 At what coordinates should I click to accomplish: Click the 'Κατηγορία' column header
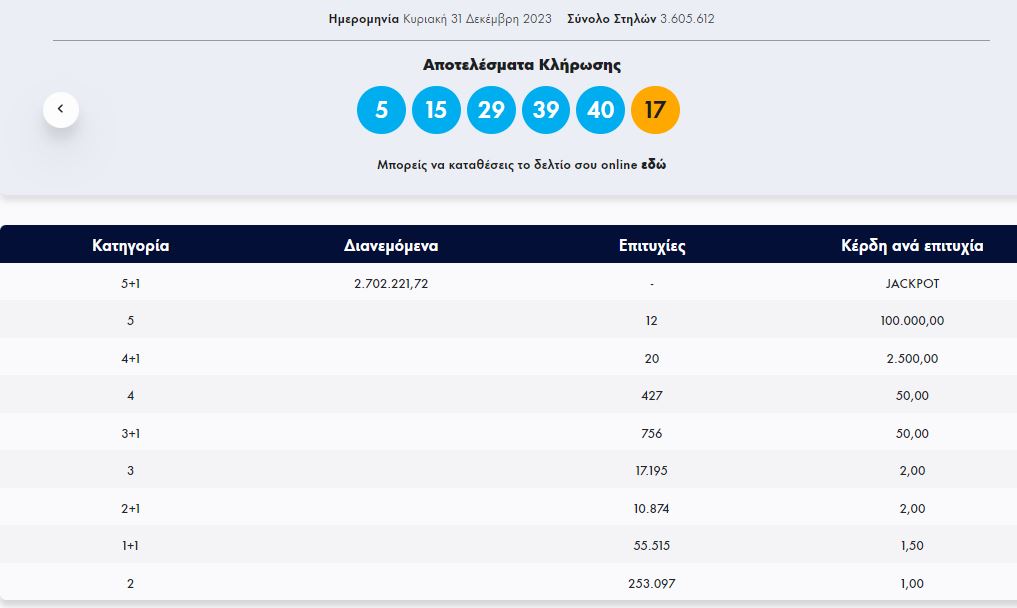pos(130,245)
